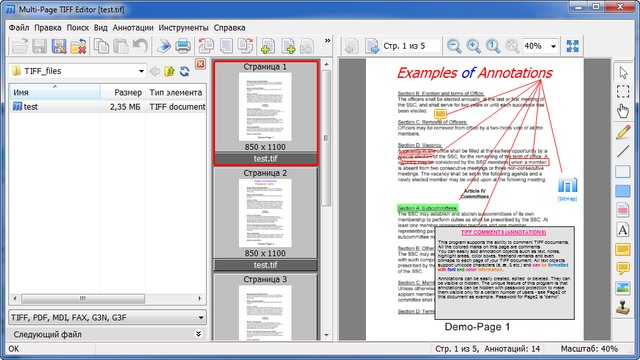Select the hand pan tool
Image resolution: width=640 pixels, height=360 pixels.
tap(623, 111)
